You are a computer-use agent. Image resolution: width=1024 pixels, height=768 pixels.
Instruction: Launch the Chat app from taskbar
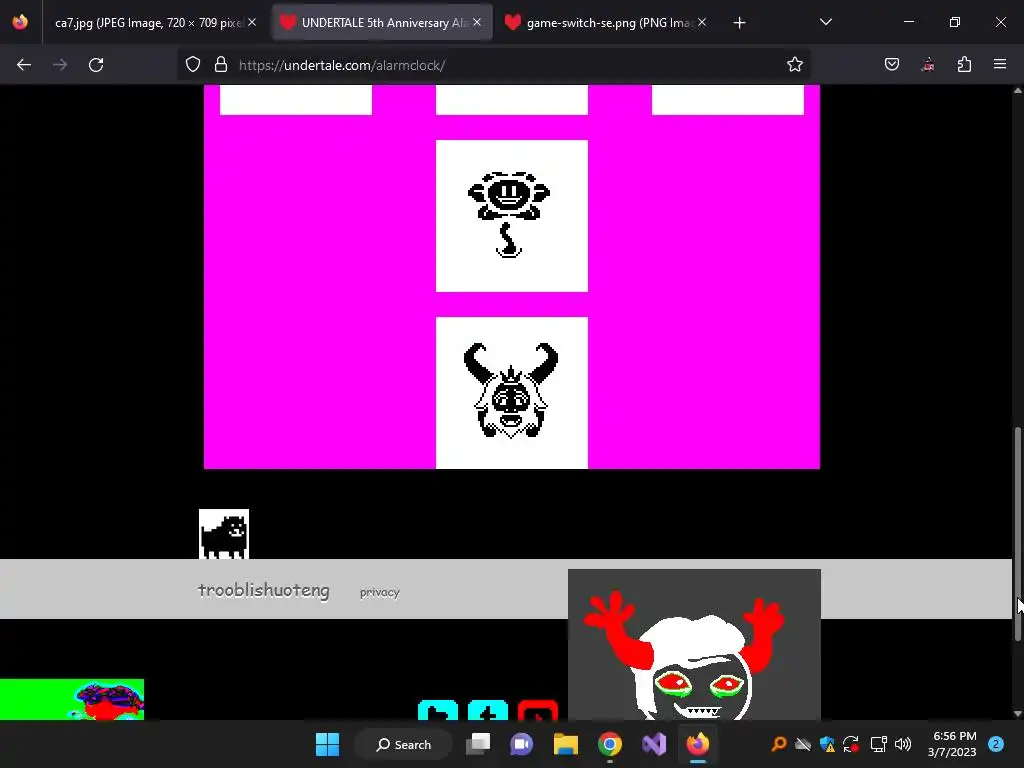pos(521,744)
